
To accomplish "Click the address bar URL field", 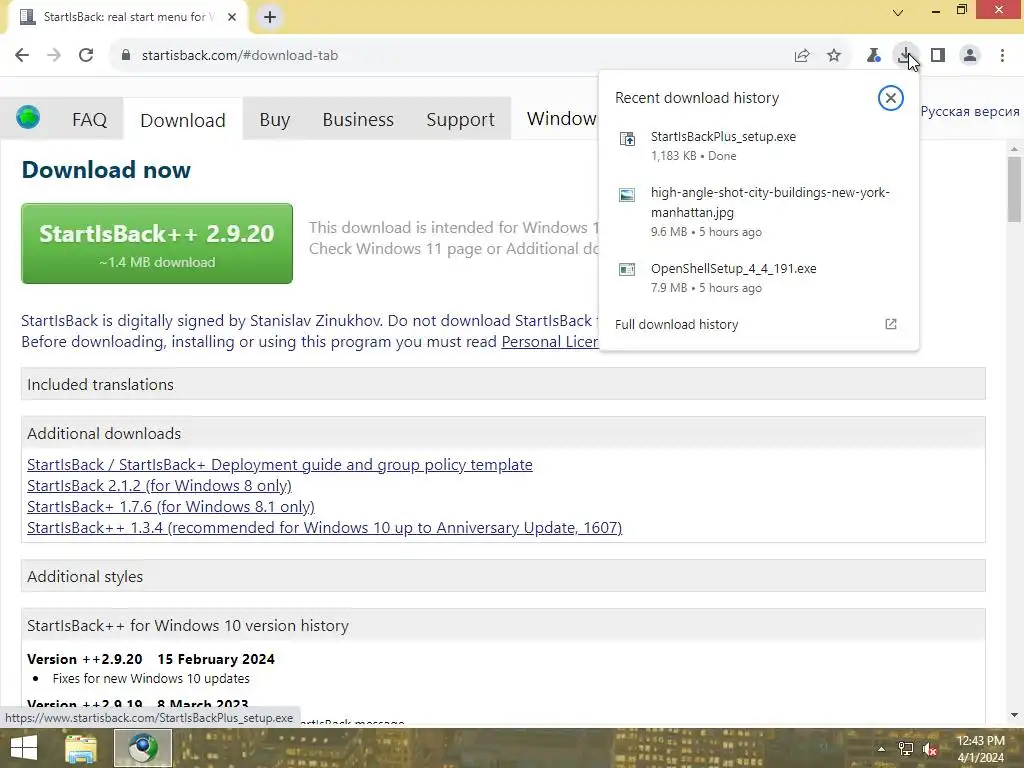I will click(451, 56).
